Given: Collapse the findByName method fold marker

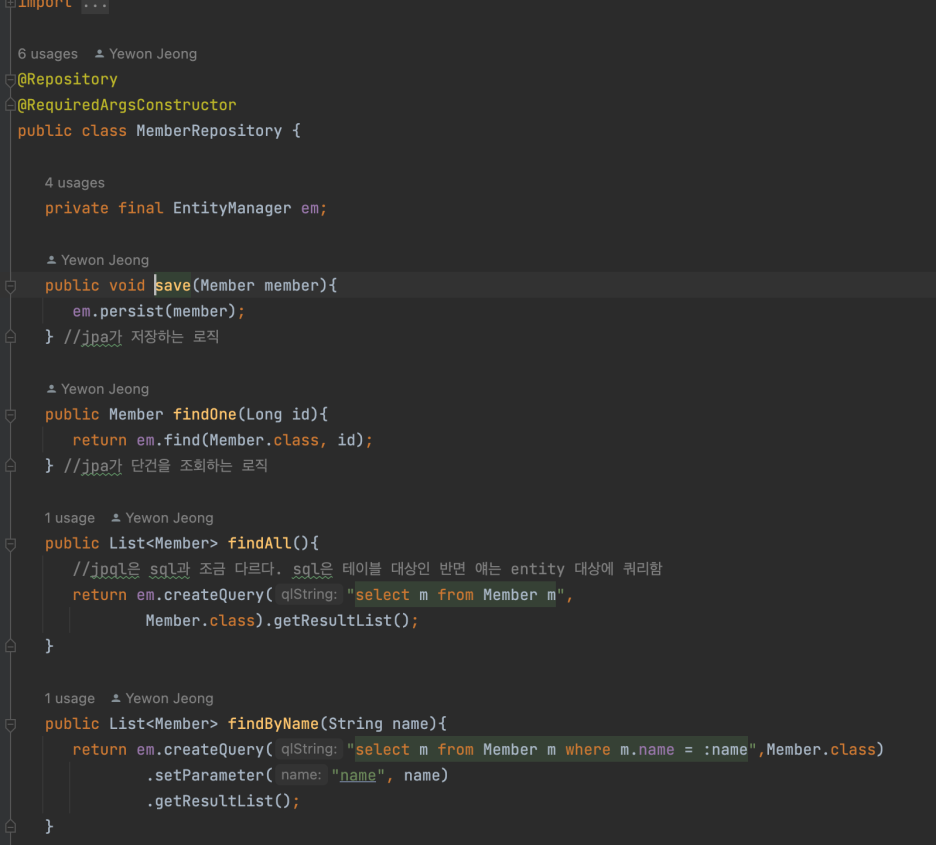Looking at the screenshot, I should 10,724.
